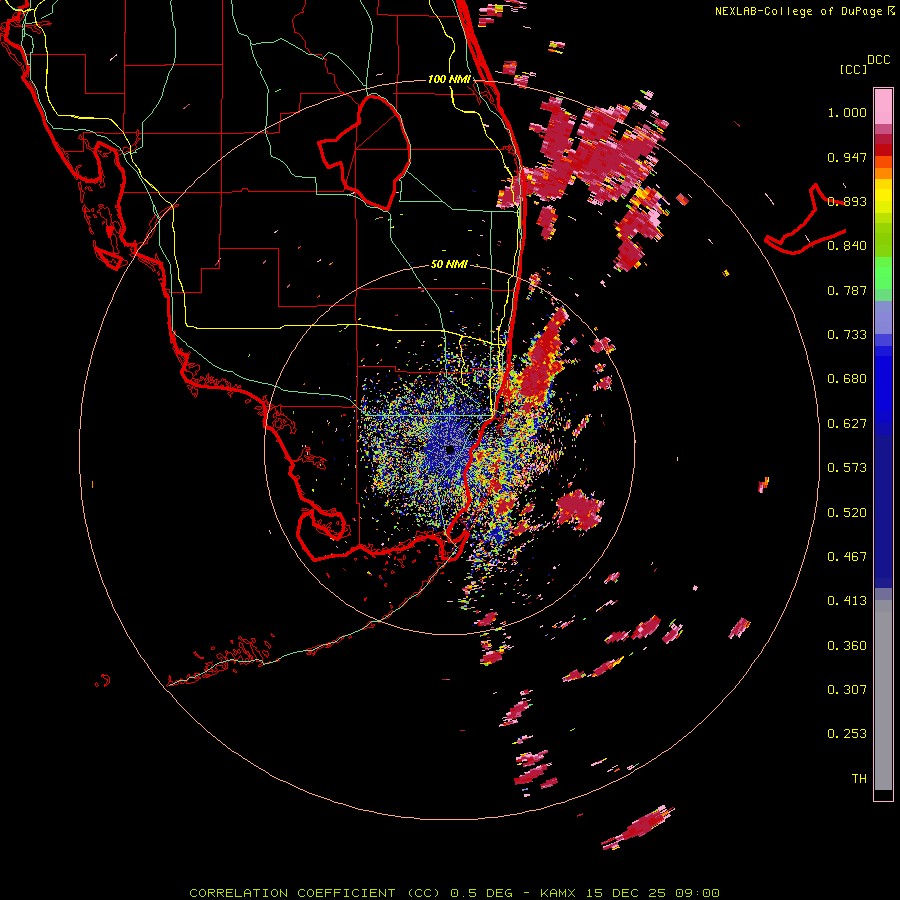The width and height of the screenshot is (900, 900).
Task: Click the 0.733 color scale value
Action: click(x=847, y=335)
